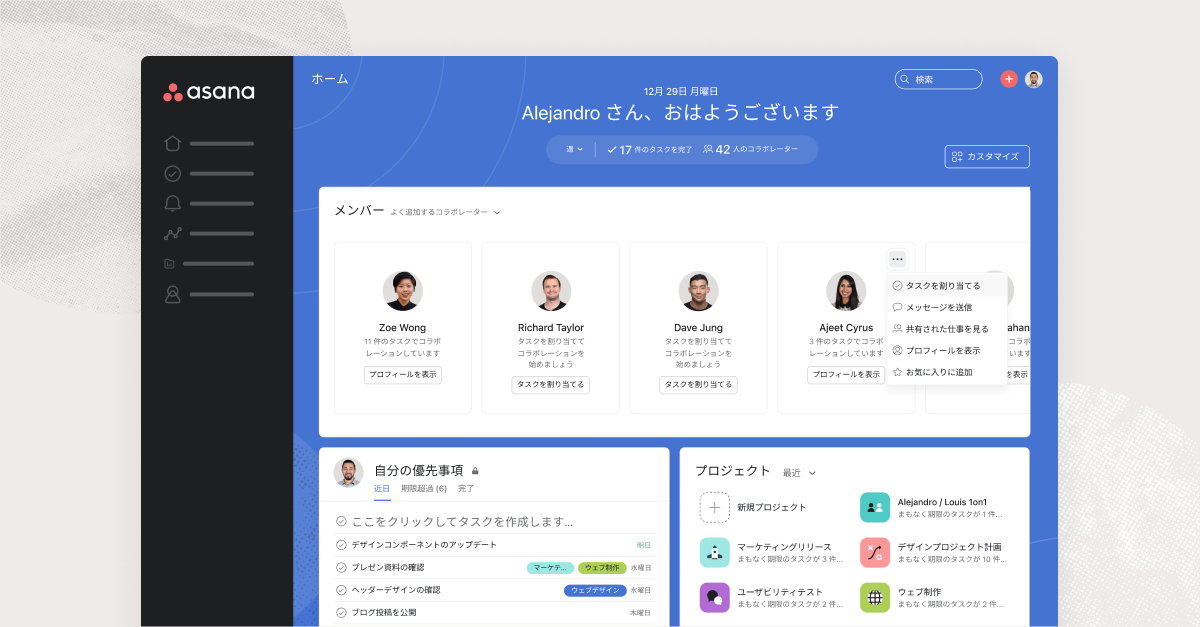1200x627 pixels.
Task: Click the 42 人のコラボレーター stat
Action: point(751,149)
